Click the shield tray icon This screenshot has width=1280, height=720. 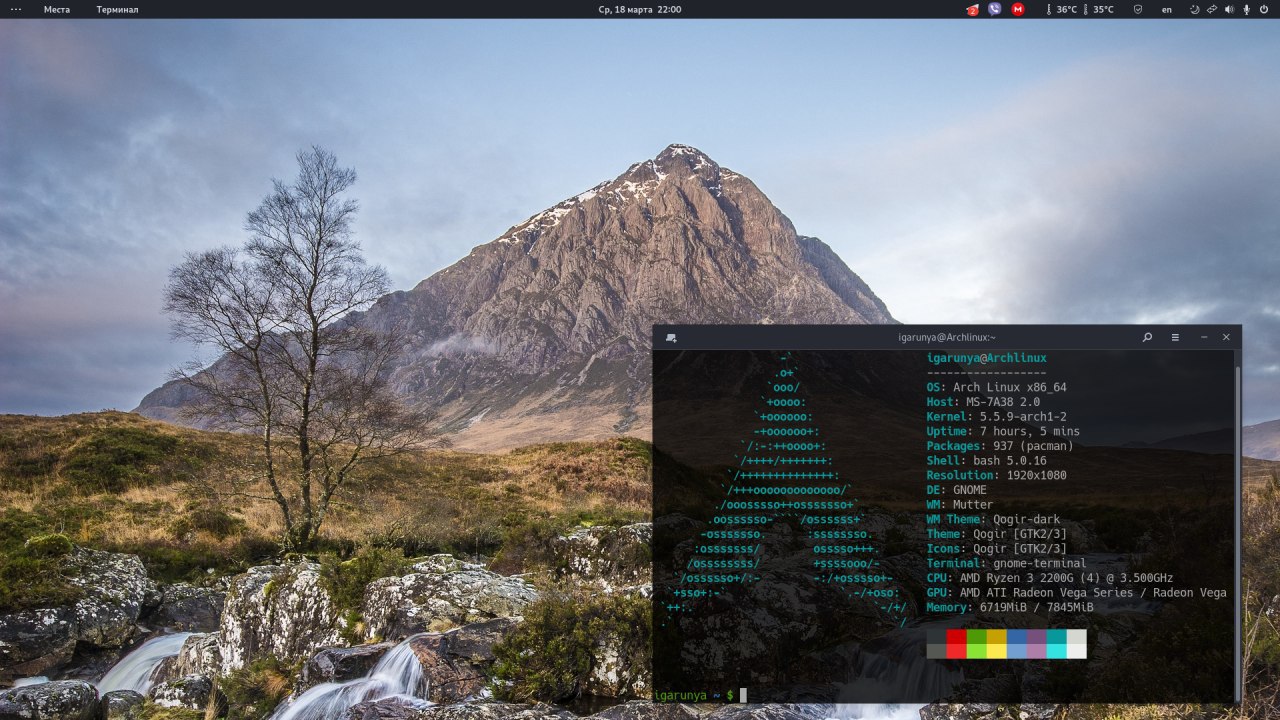point(1137,9)
